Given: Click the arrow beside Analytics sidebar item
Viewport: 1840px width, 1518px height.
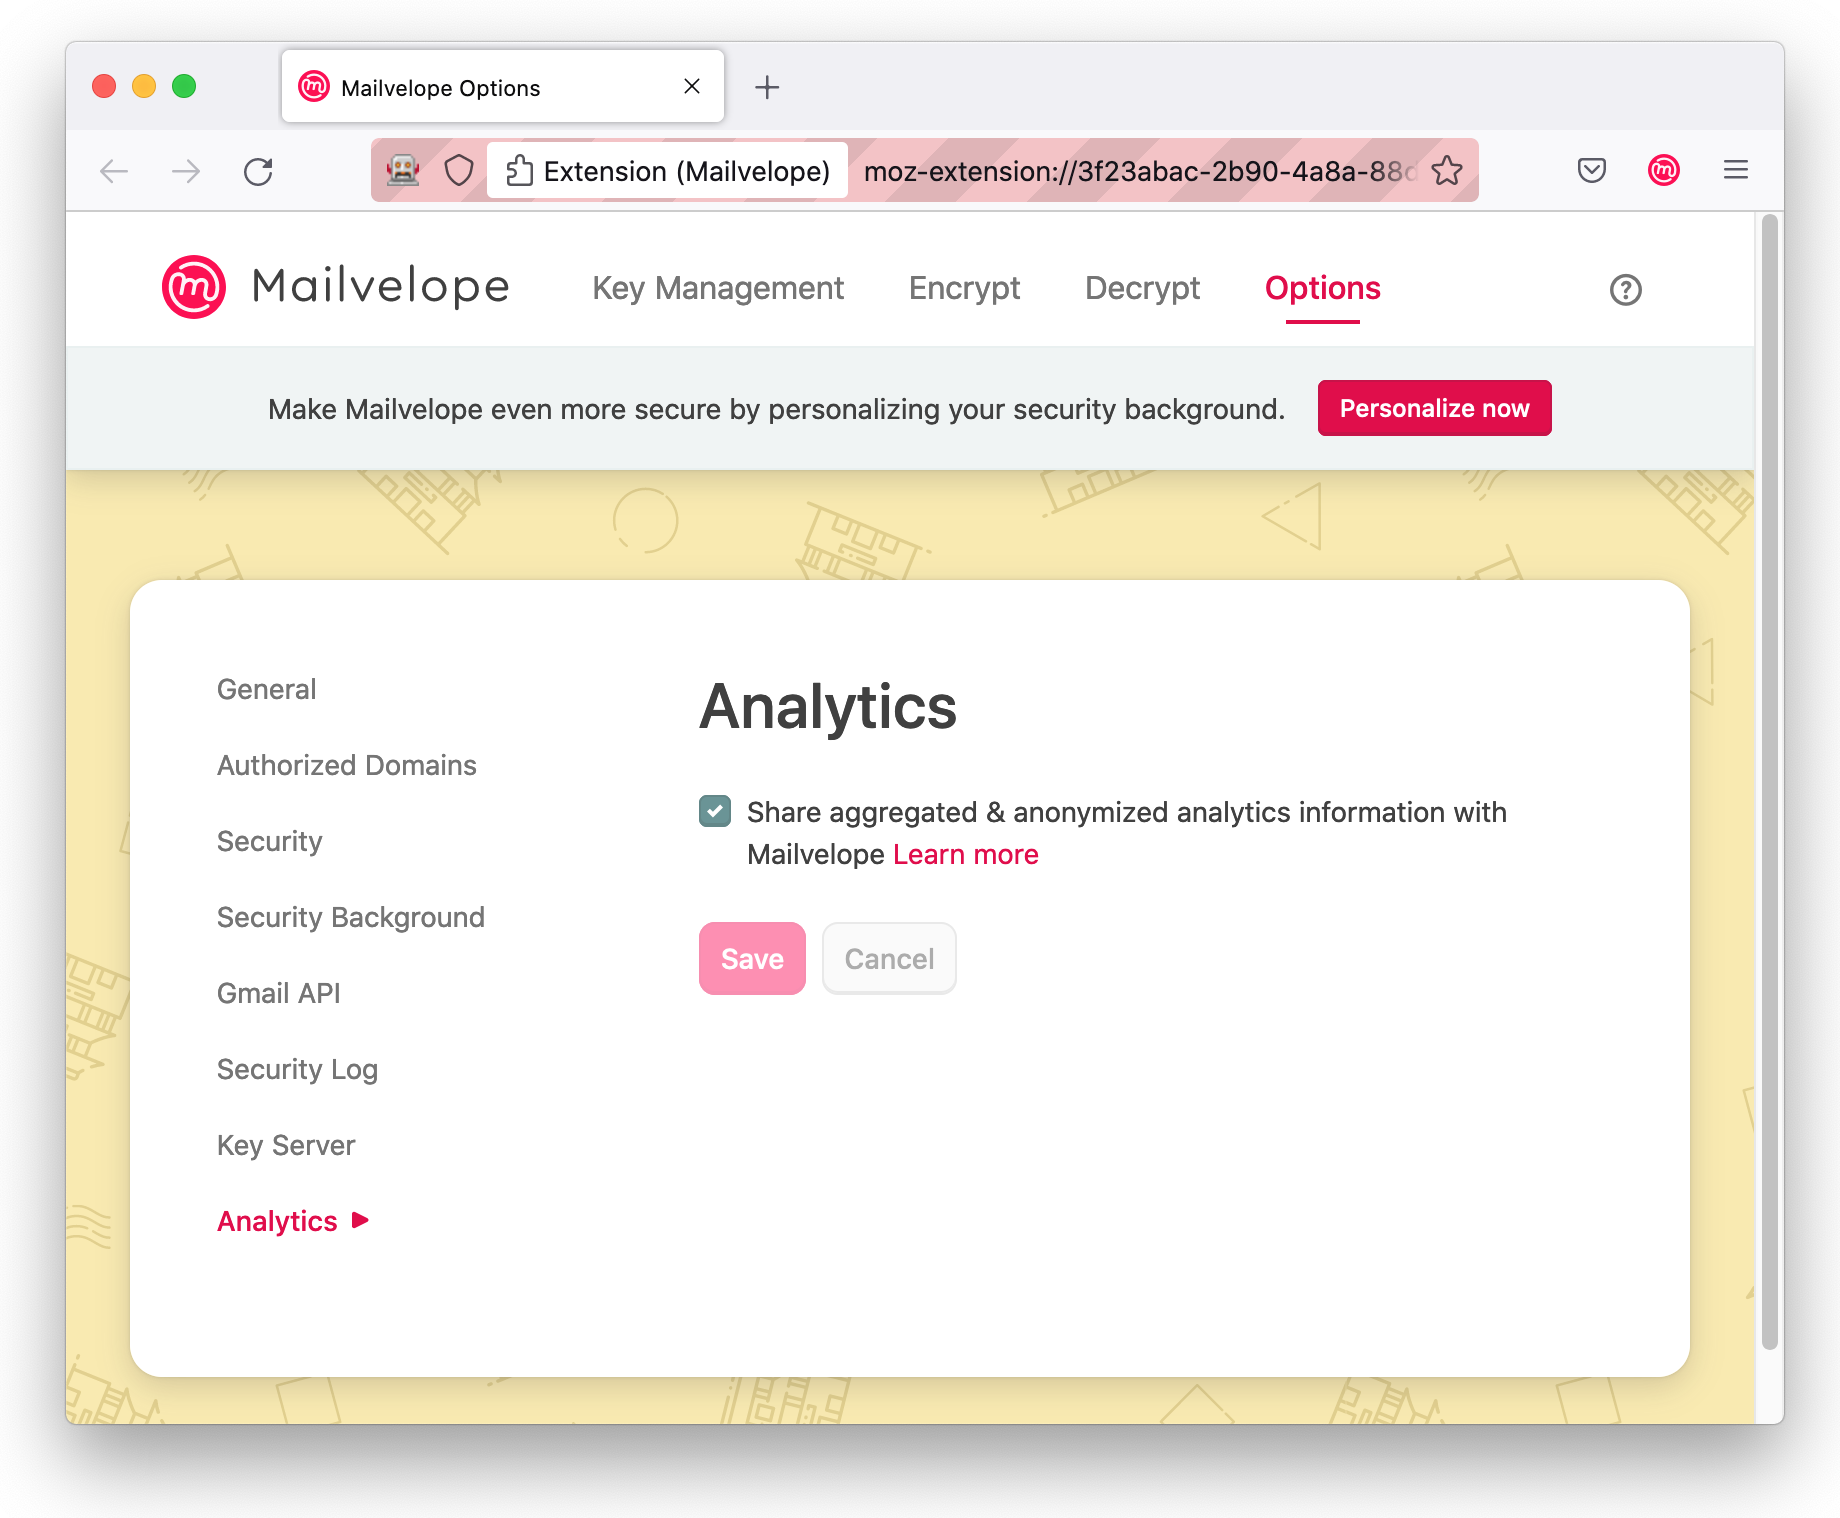Looking at the screenshot, I should (361, 1220).
